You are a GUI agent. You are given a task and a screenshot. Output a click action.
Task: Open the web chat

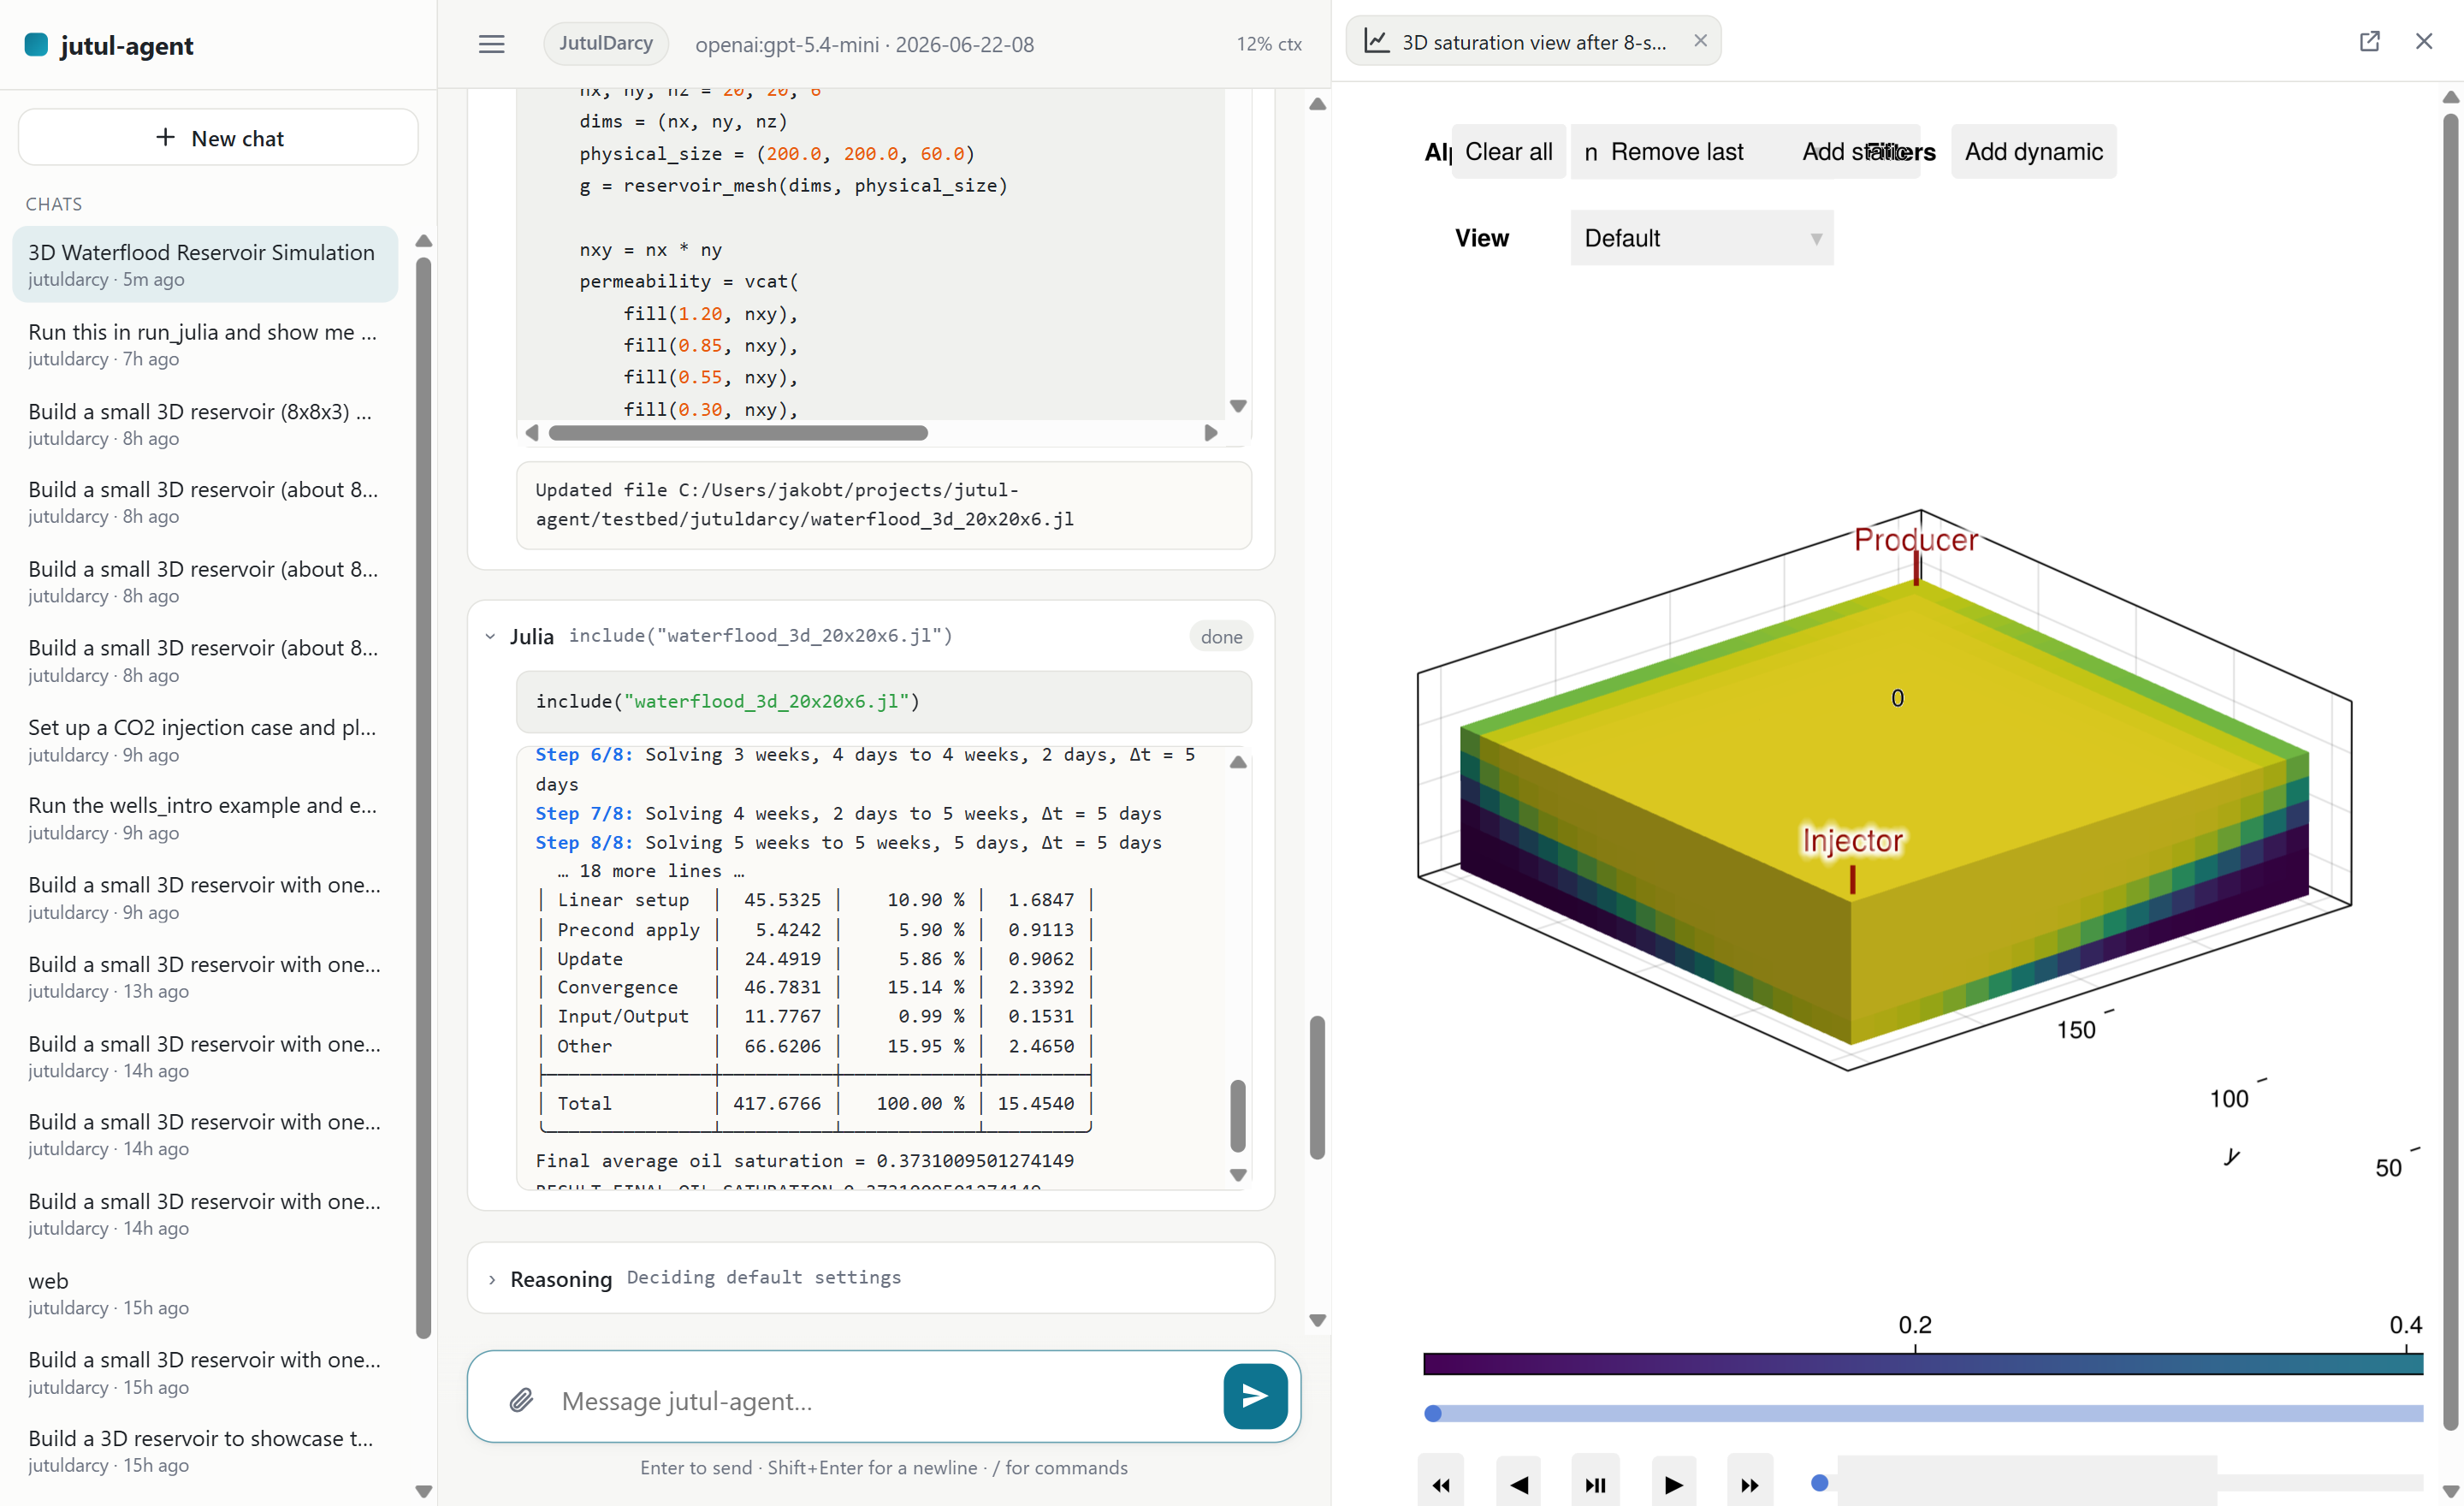[x=206, y=1293]
